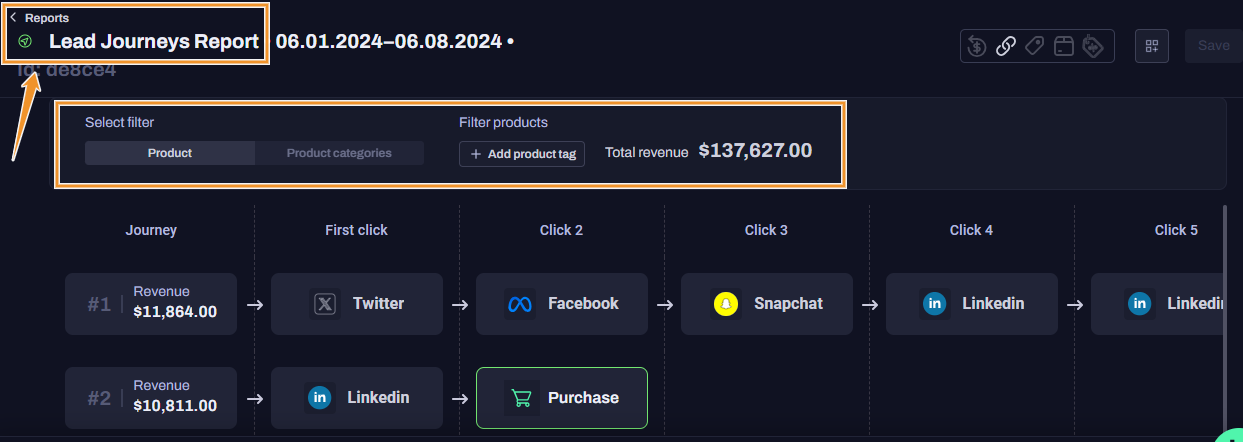This screenshot has width=1243, height=442.
Task: Click the refund dollar icon in toolbar
Action: [x=977, y=46]
